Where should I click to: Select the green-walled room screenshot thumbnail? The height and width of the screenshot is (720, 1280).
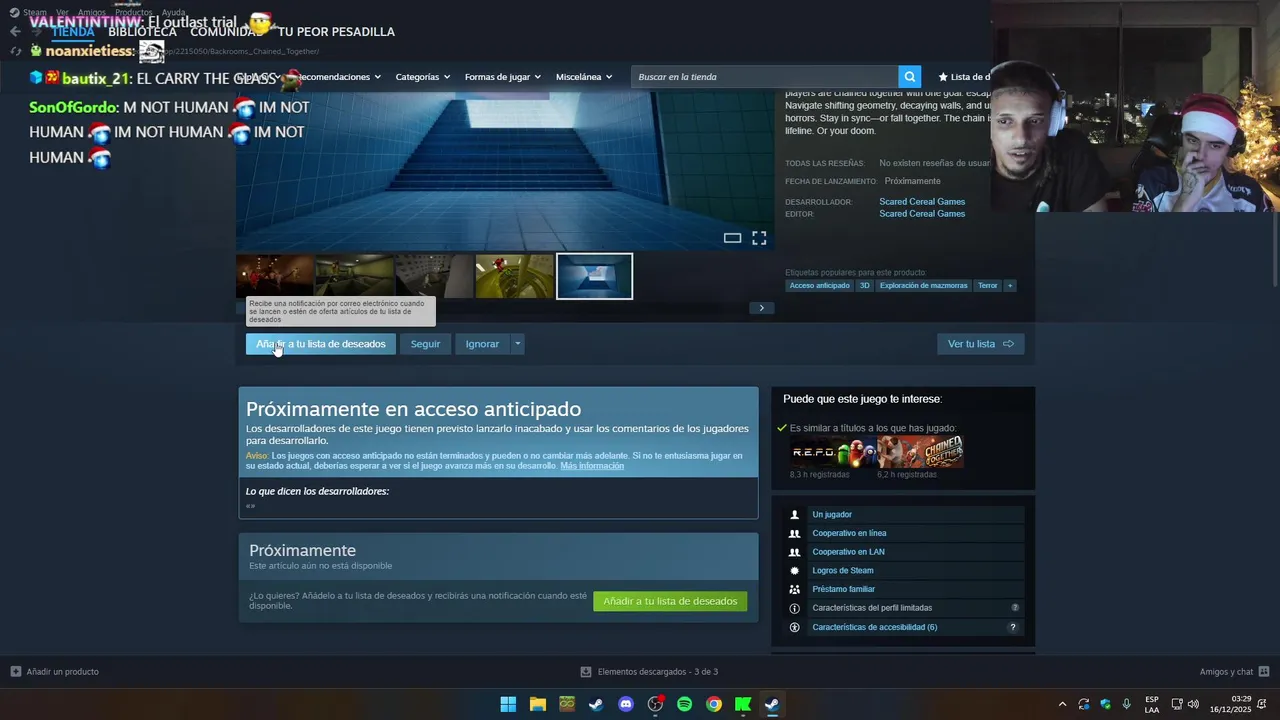(x=355, y=276)
